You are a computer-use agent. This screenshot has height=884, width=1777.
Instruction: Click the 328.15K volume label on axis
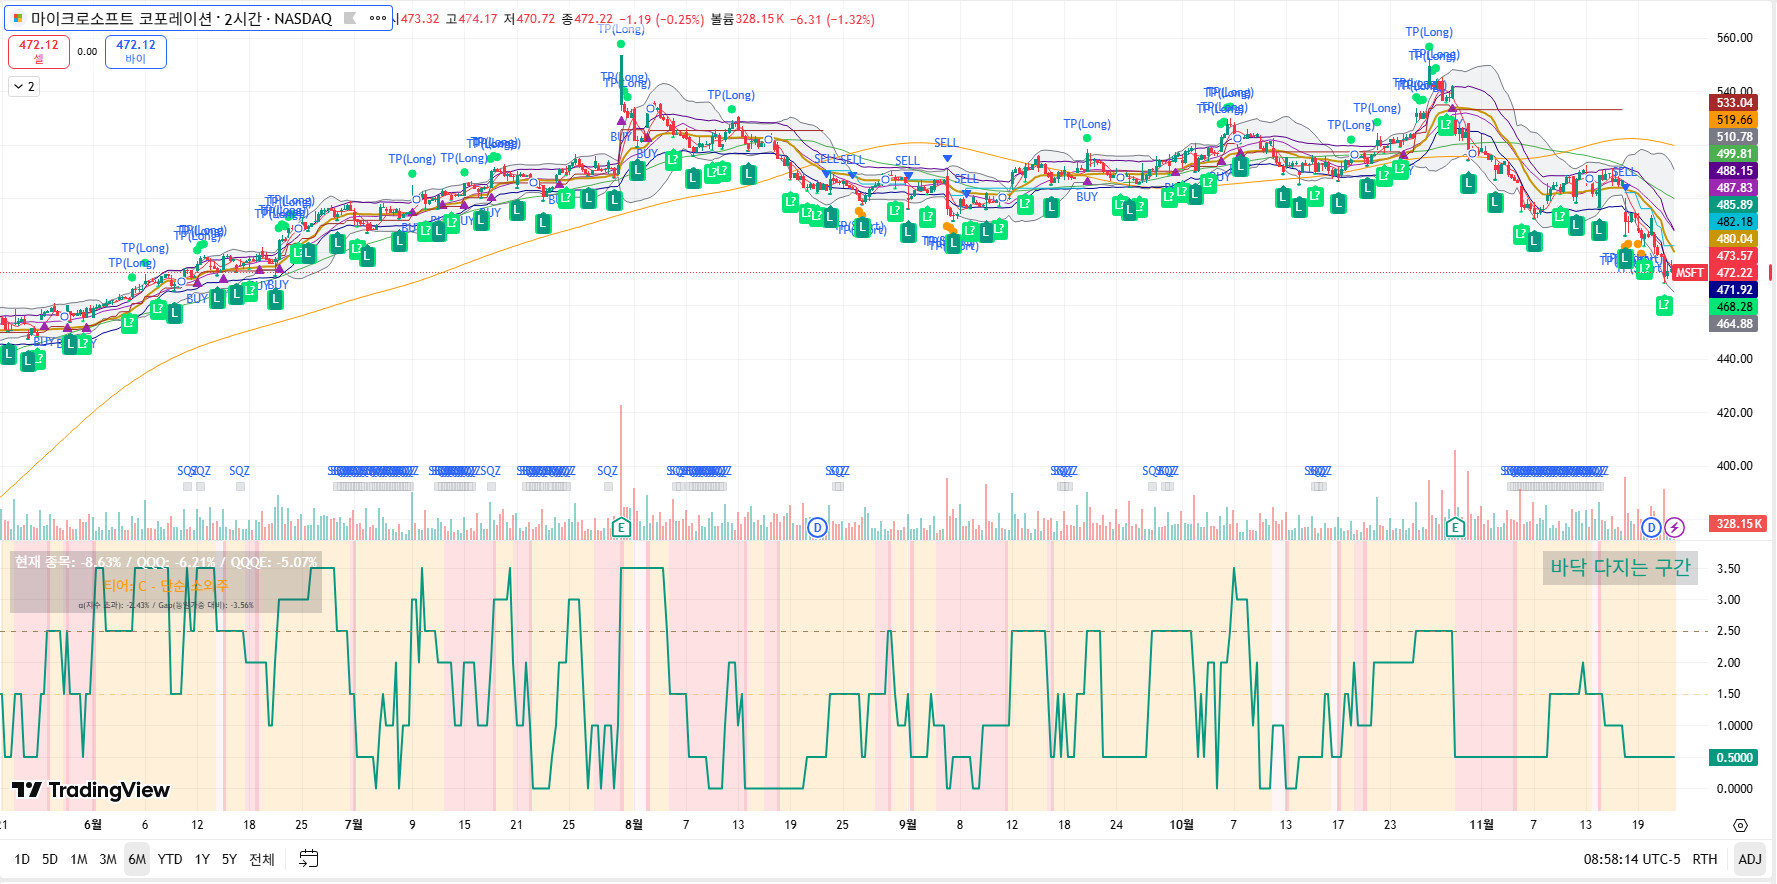[x=1738, y=524]
